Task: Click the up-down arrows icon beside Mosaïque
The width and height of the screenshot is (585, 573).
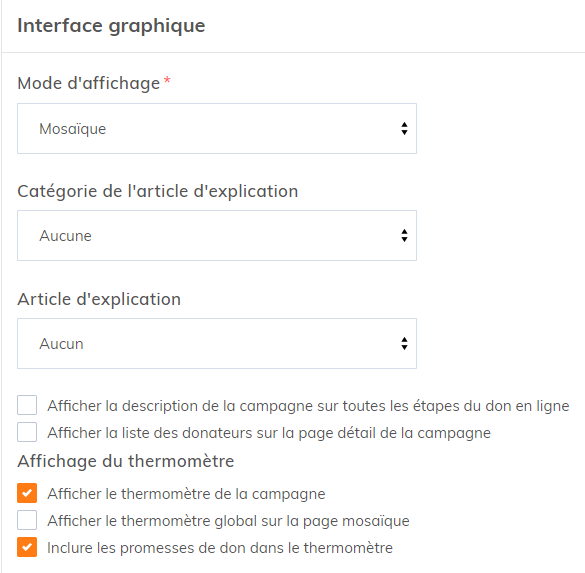Action: [404, 129]
